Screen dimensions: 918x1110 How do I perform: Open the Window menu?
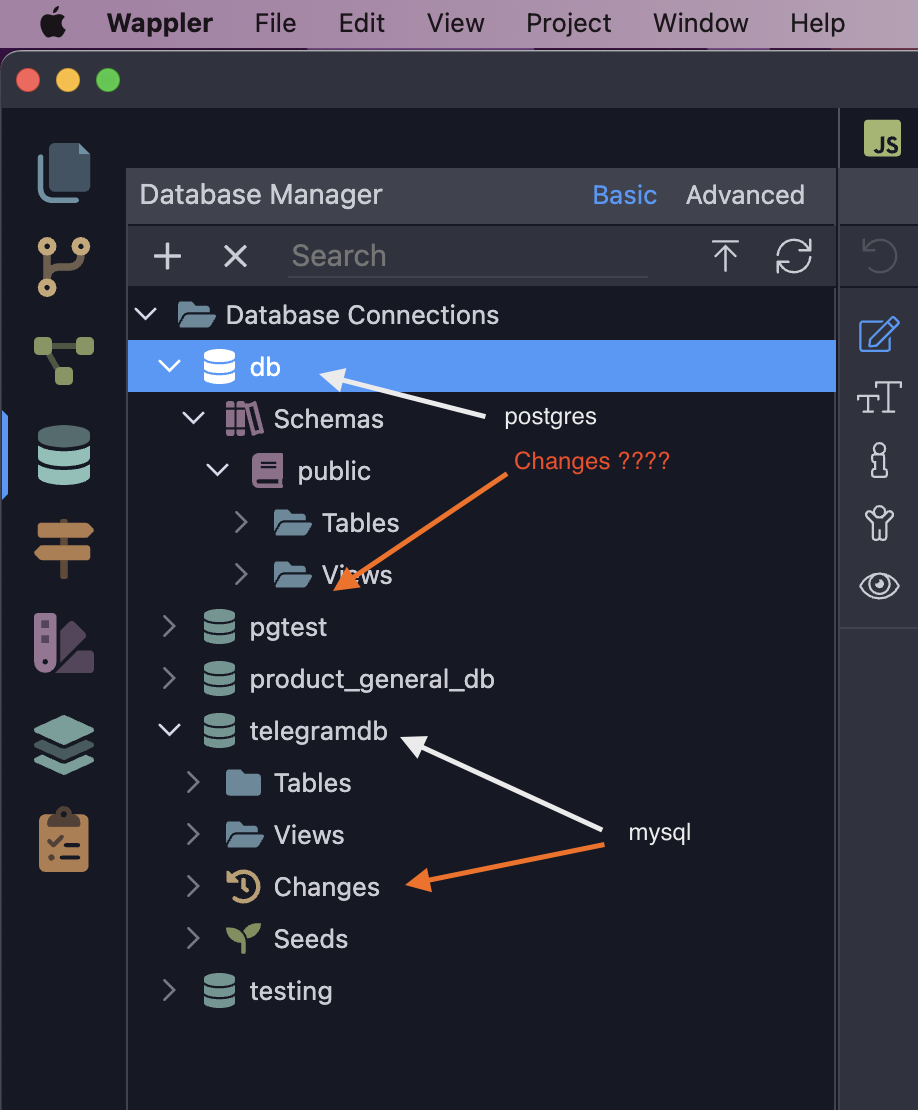[x=700, y=23]
